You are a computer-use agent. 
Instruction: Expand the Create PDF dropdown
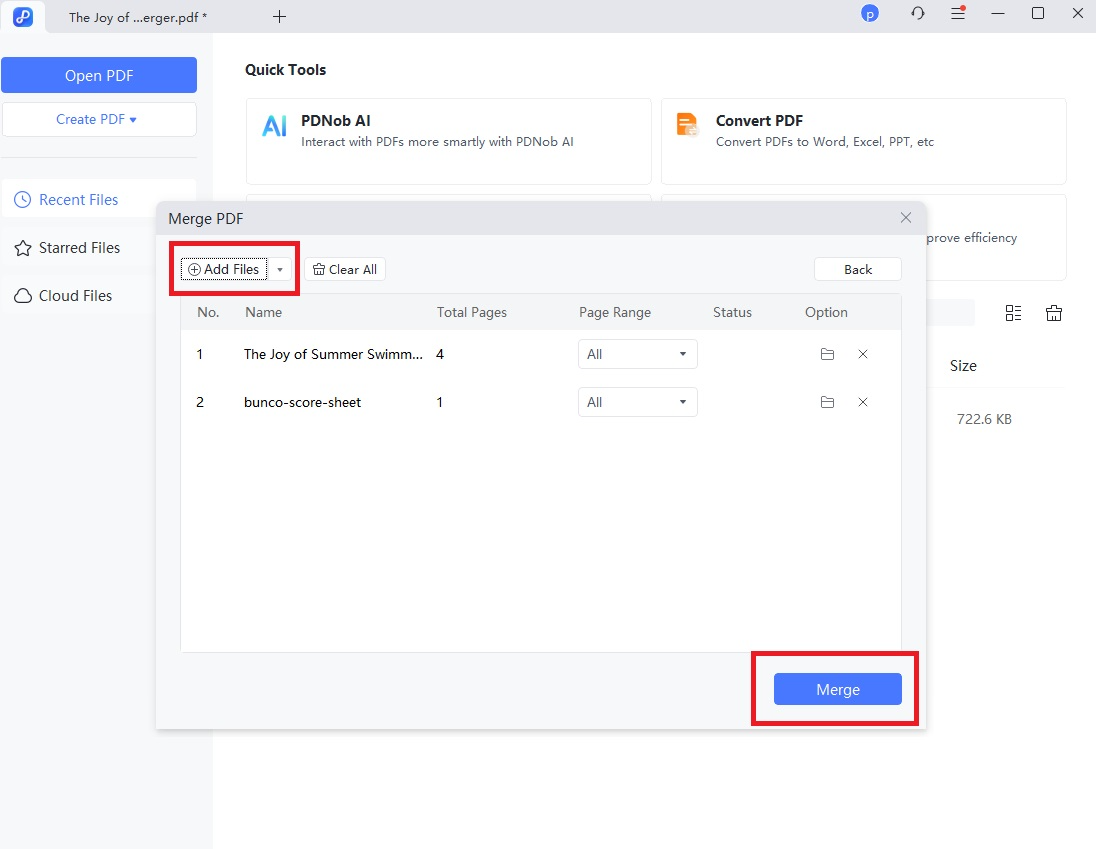click(x=98, y=119)
